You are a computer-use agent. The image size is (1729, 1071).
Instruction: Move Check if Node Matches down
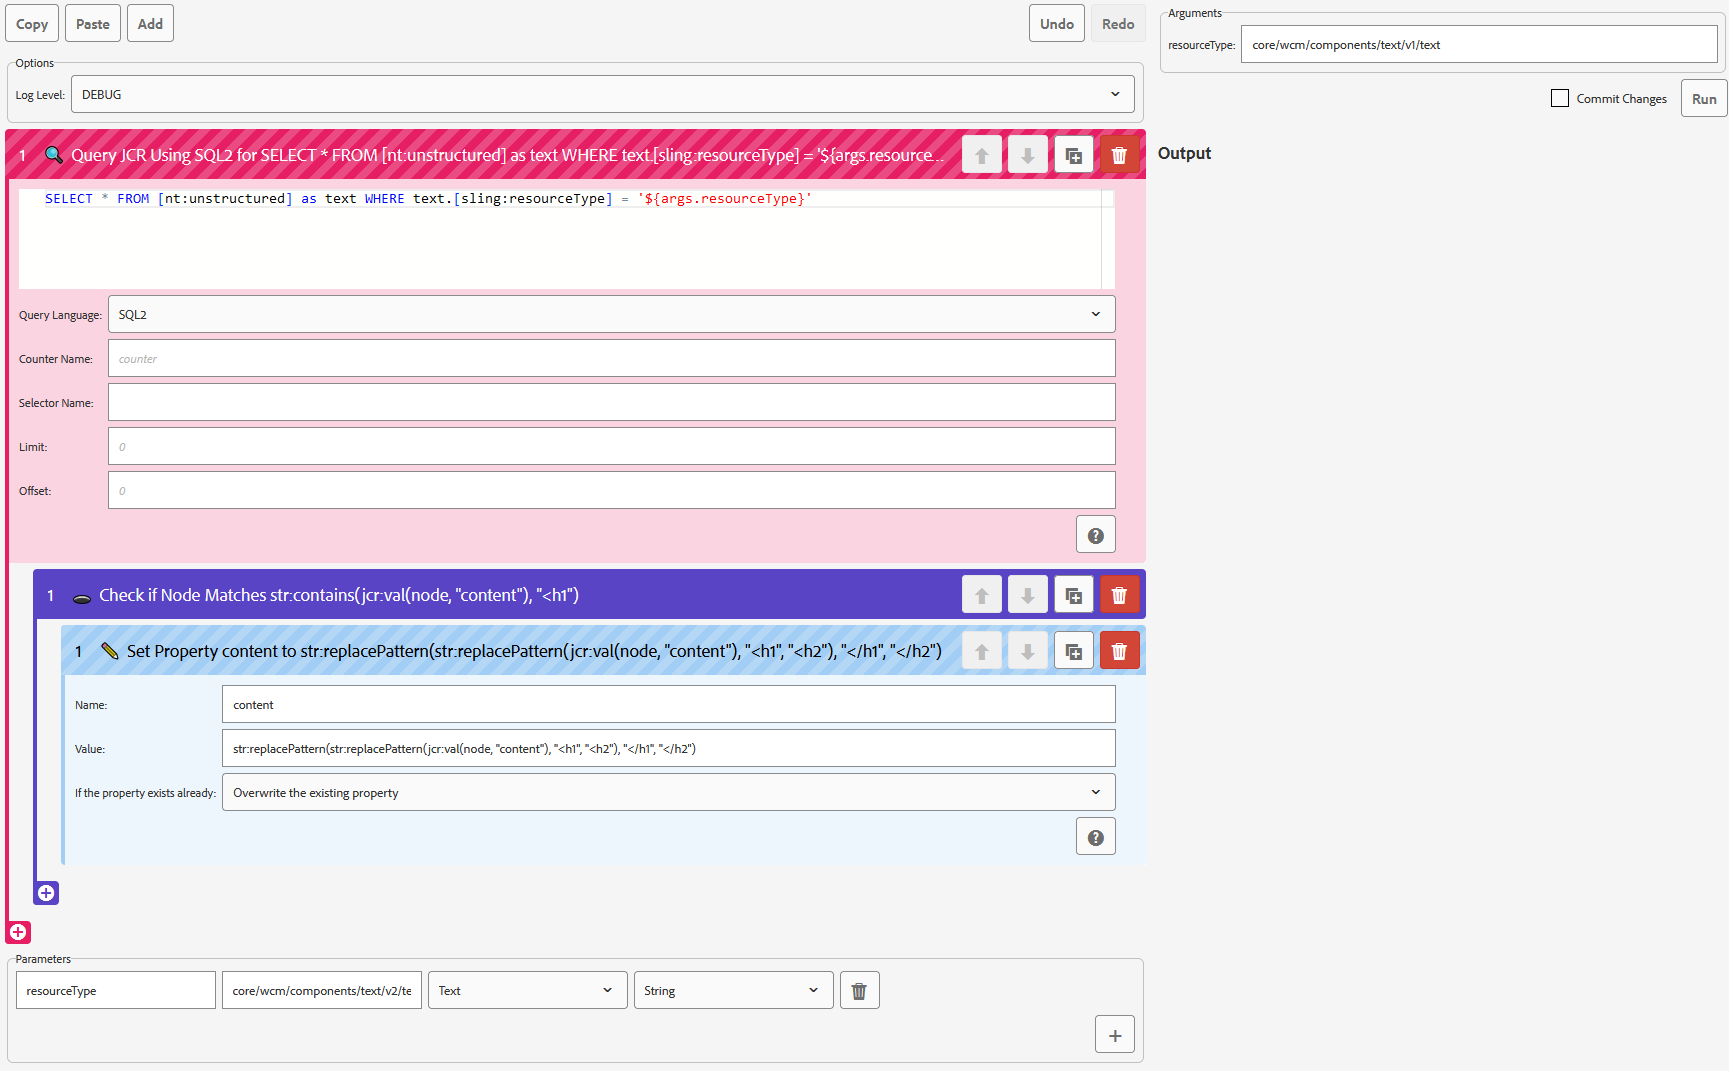click(x=1027, y=595)
